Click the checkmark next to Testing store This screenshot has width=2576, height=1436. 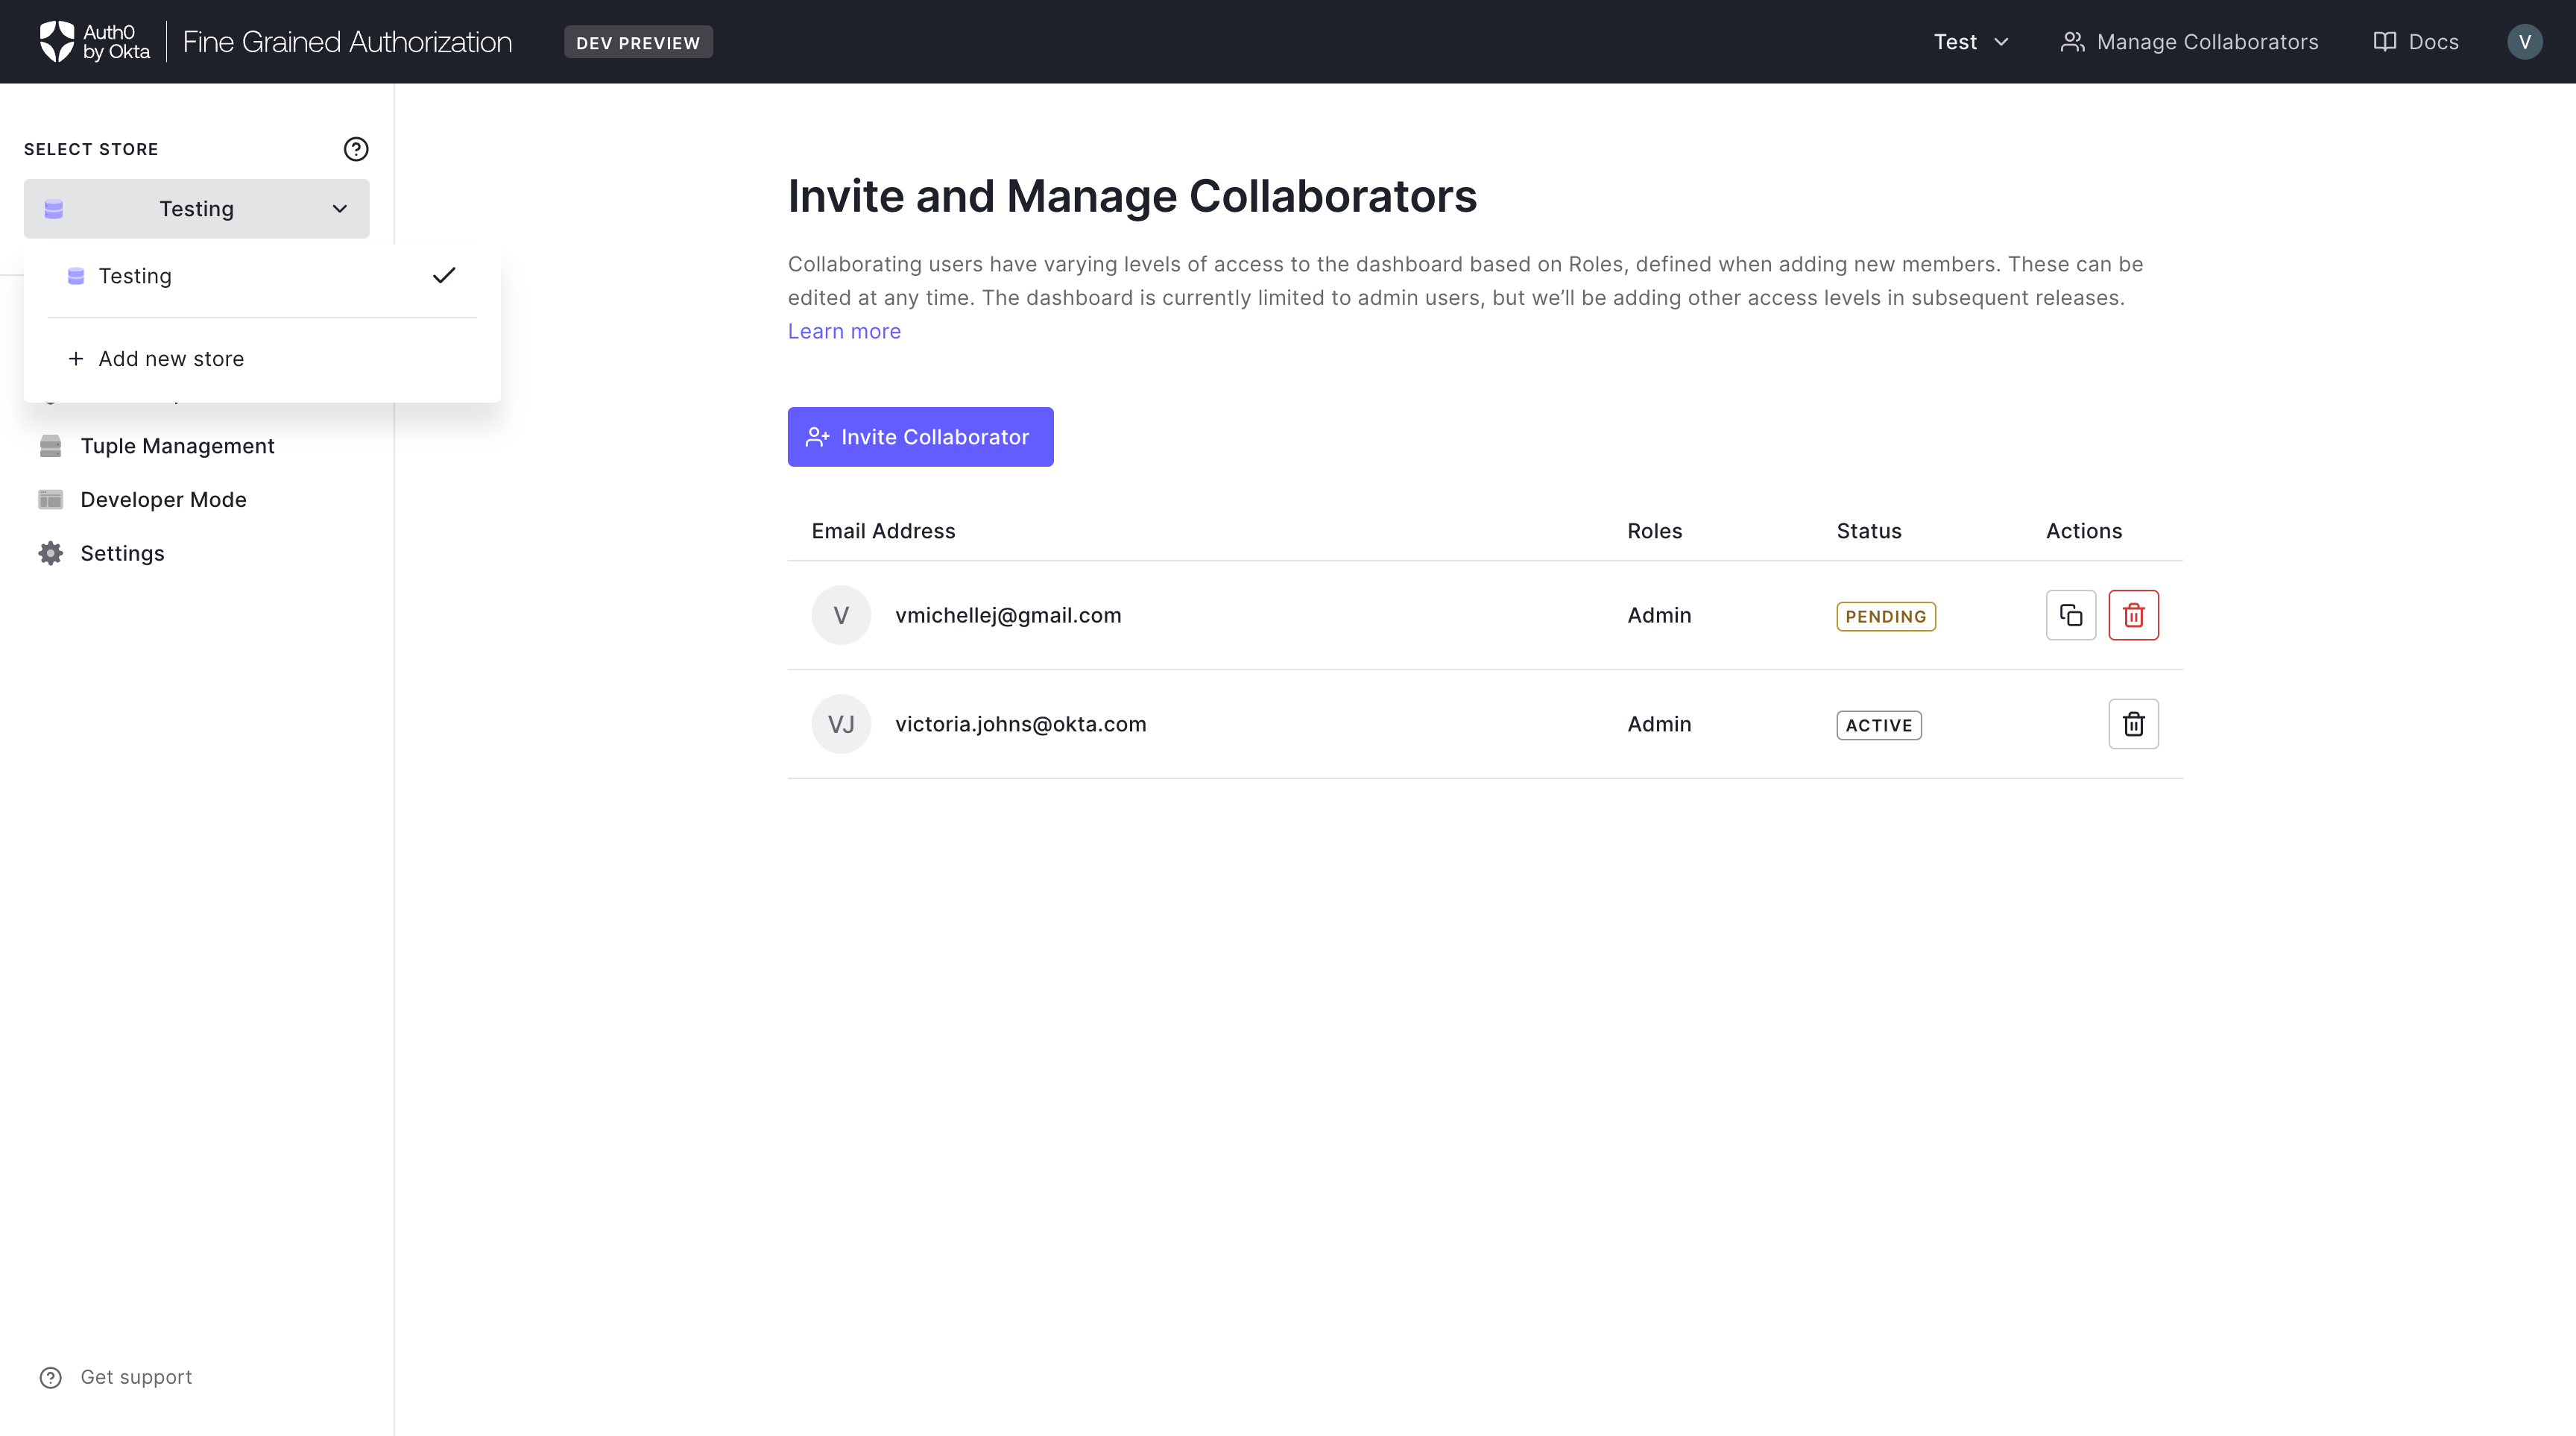tap(444, 276)
